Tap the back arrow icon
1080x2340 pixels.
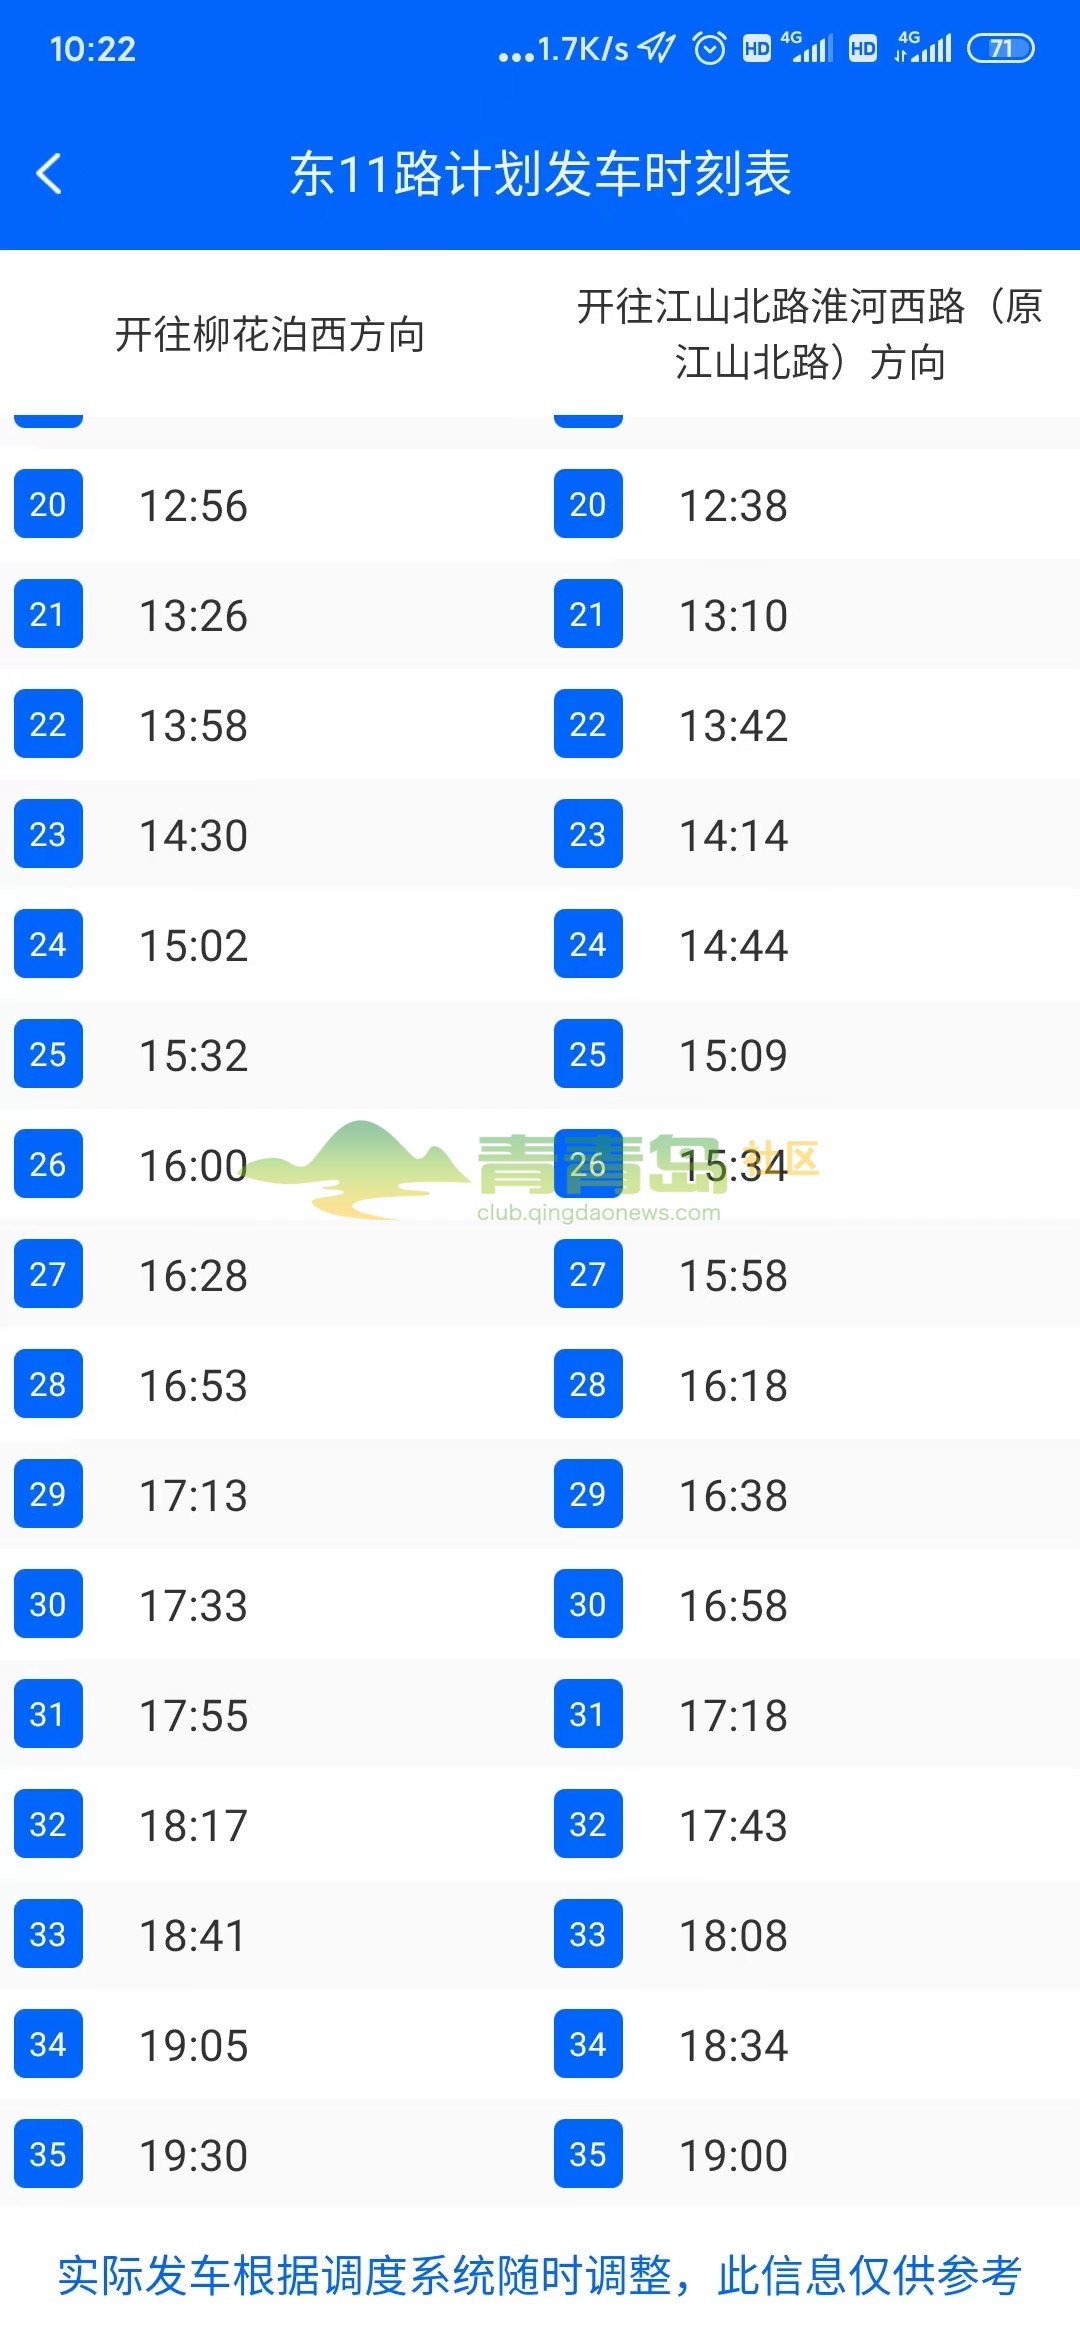[x=49, y=174]
